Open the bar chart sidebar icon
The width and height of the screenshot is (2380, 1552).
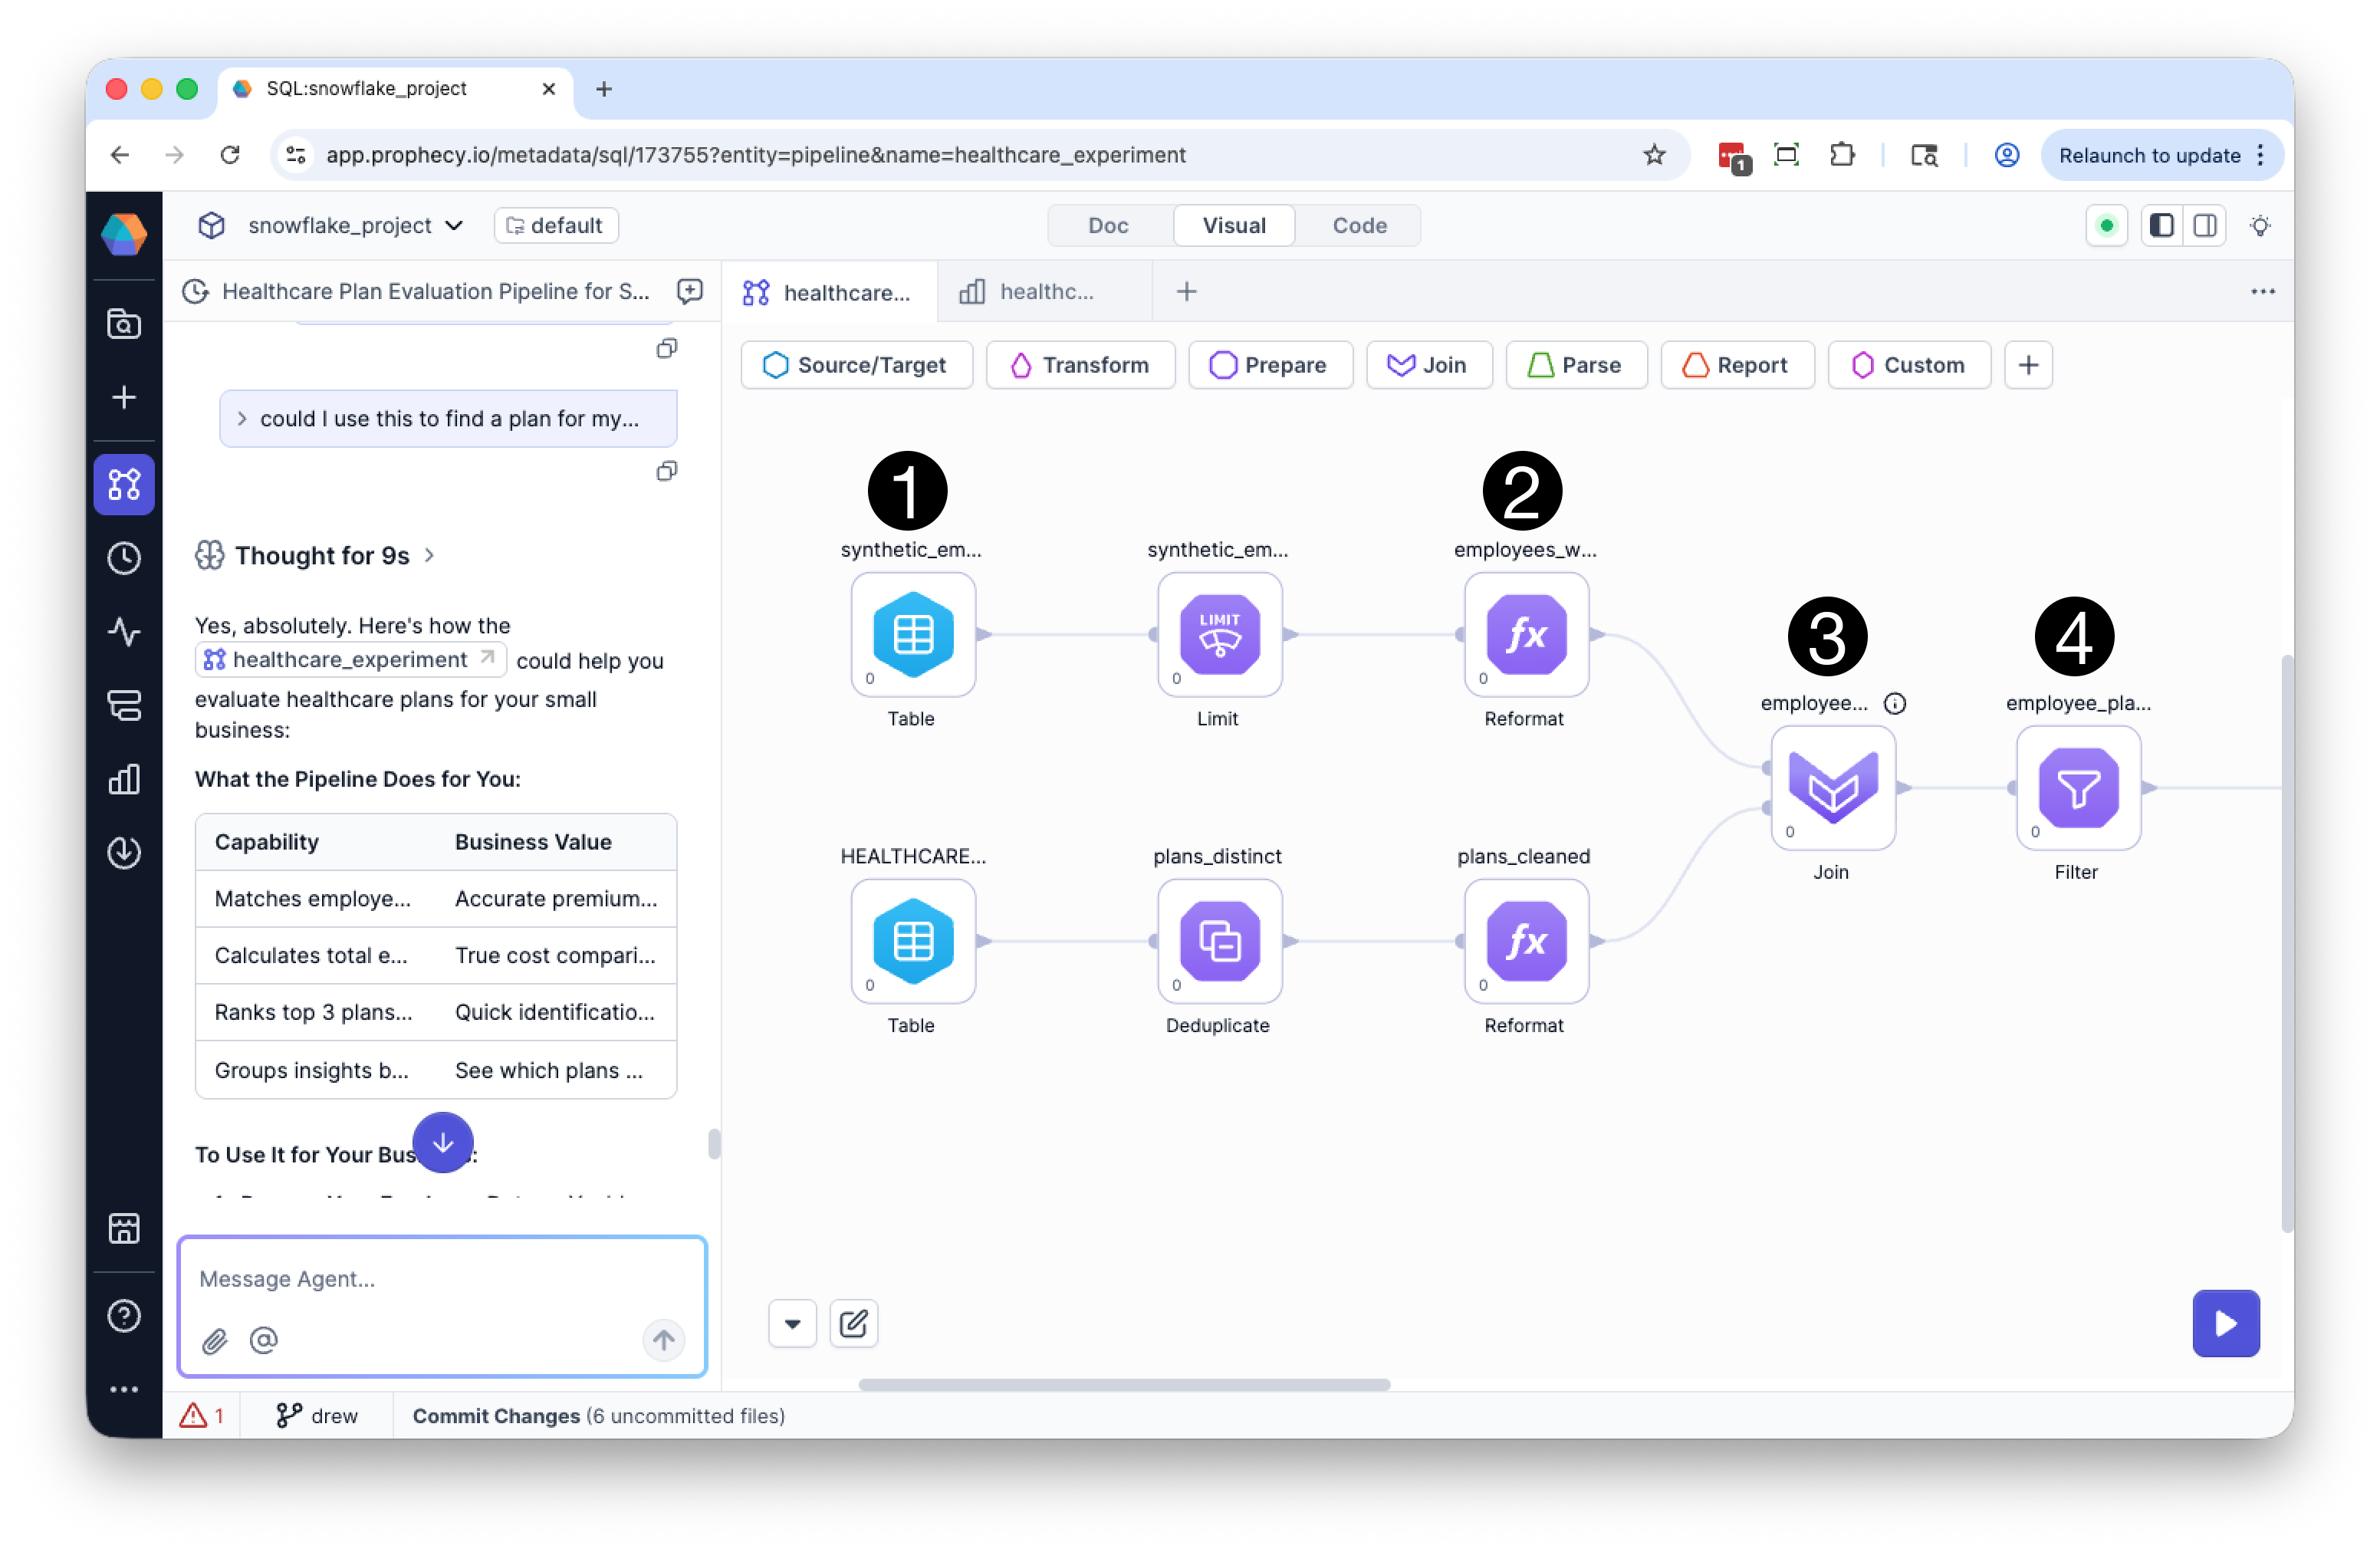click(x=124, y=779)
